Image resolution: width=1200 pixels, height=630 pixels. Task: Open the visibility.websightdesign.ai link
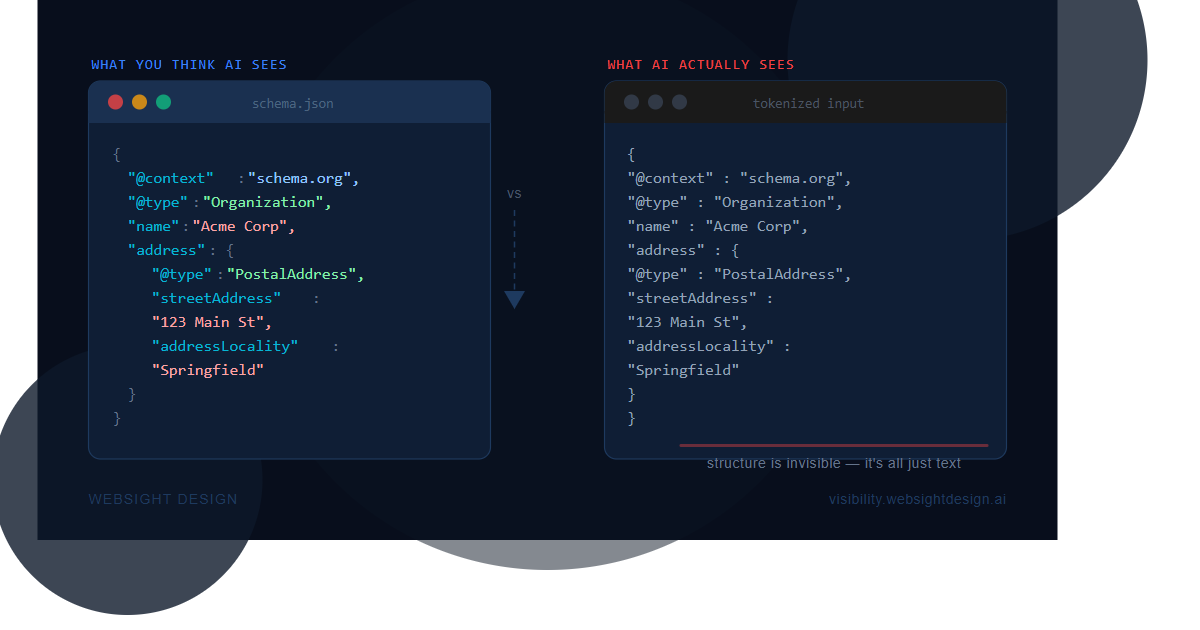coord(917,499)
